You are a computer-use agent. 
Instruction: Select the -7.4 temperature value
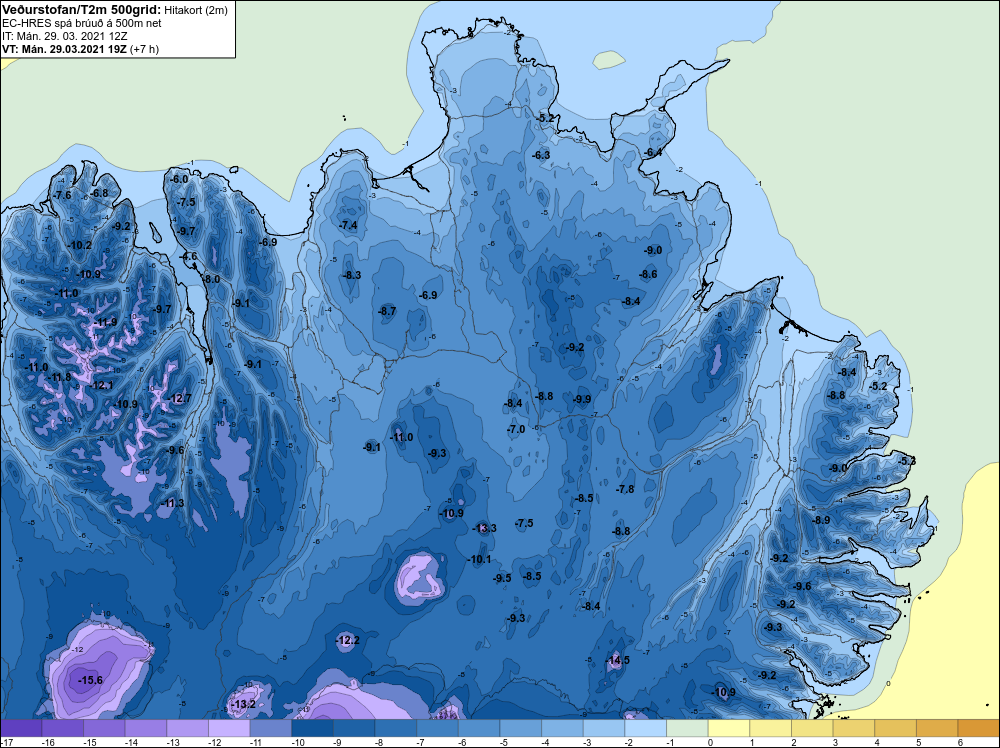(348, 225)
